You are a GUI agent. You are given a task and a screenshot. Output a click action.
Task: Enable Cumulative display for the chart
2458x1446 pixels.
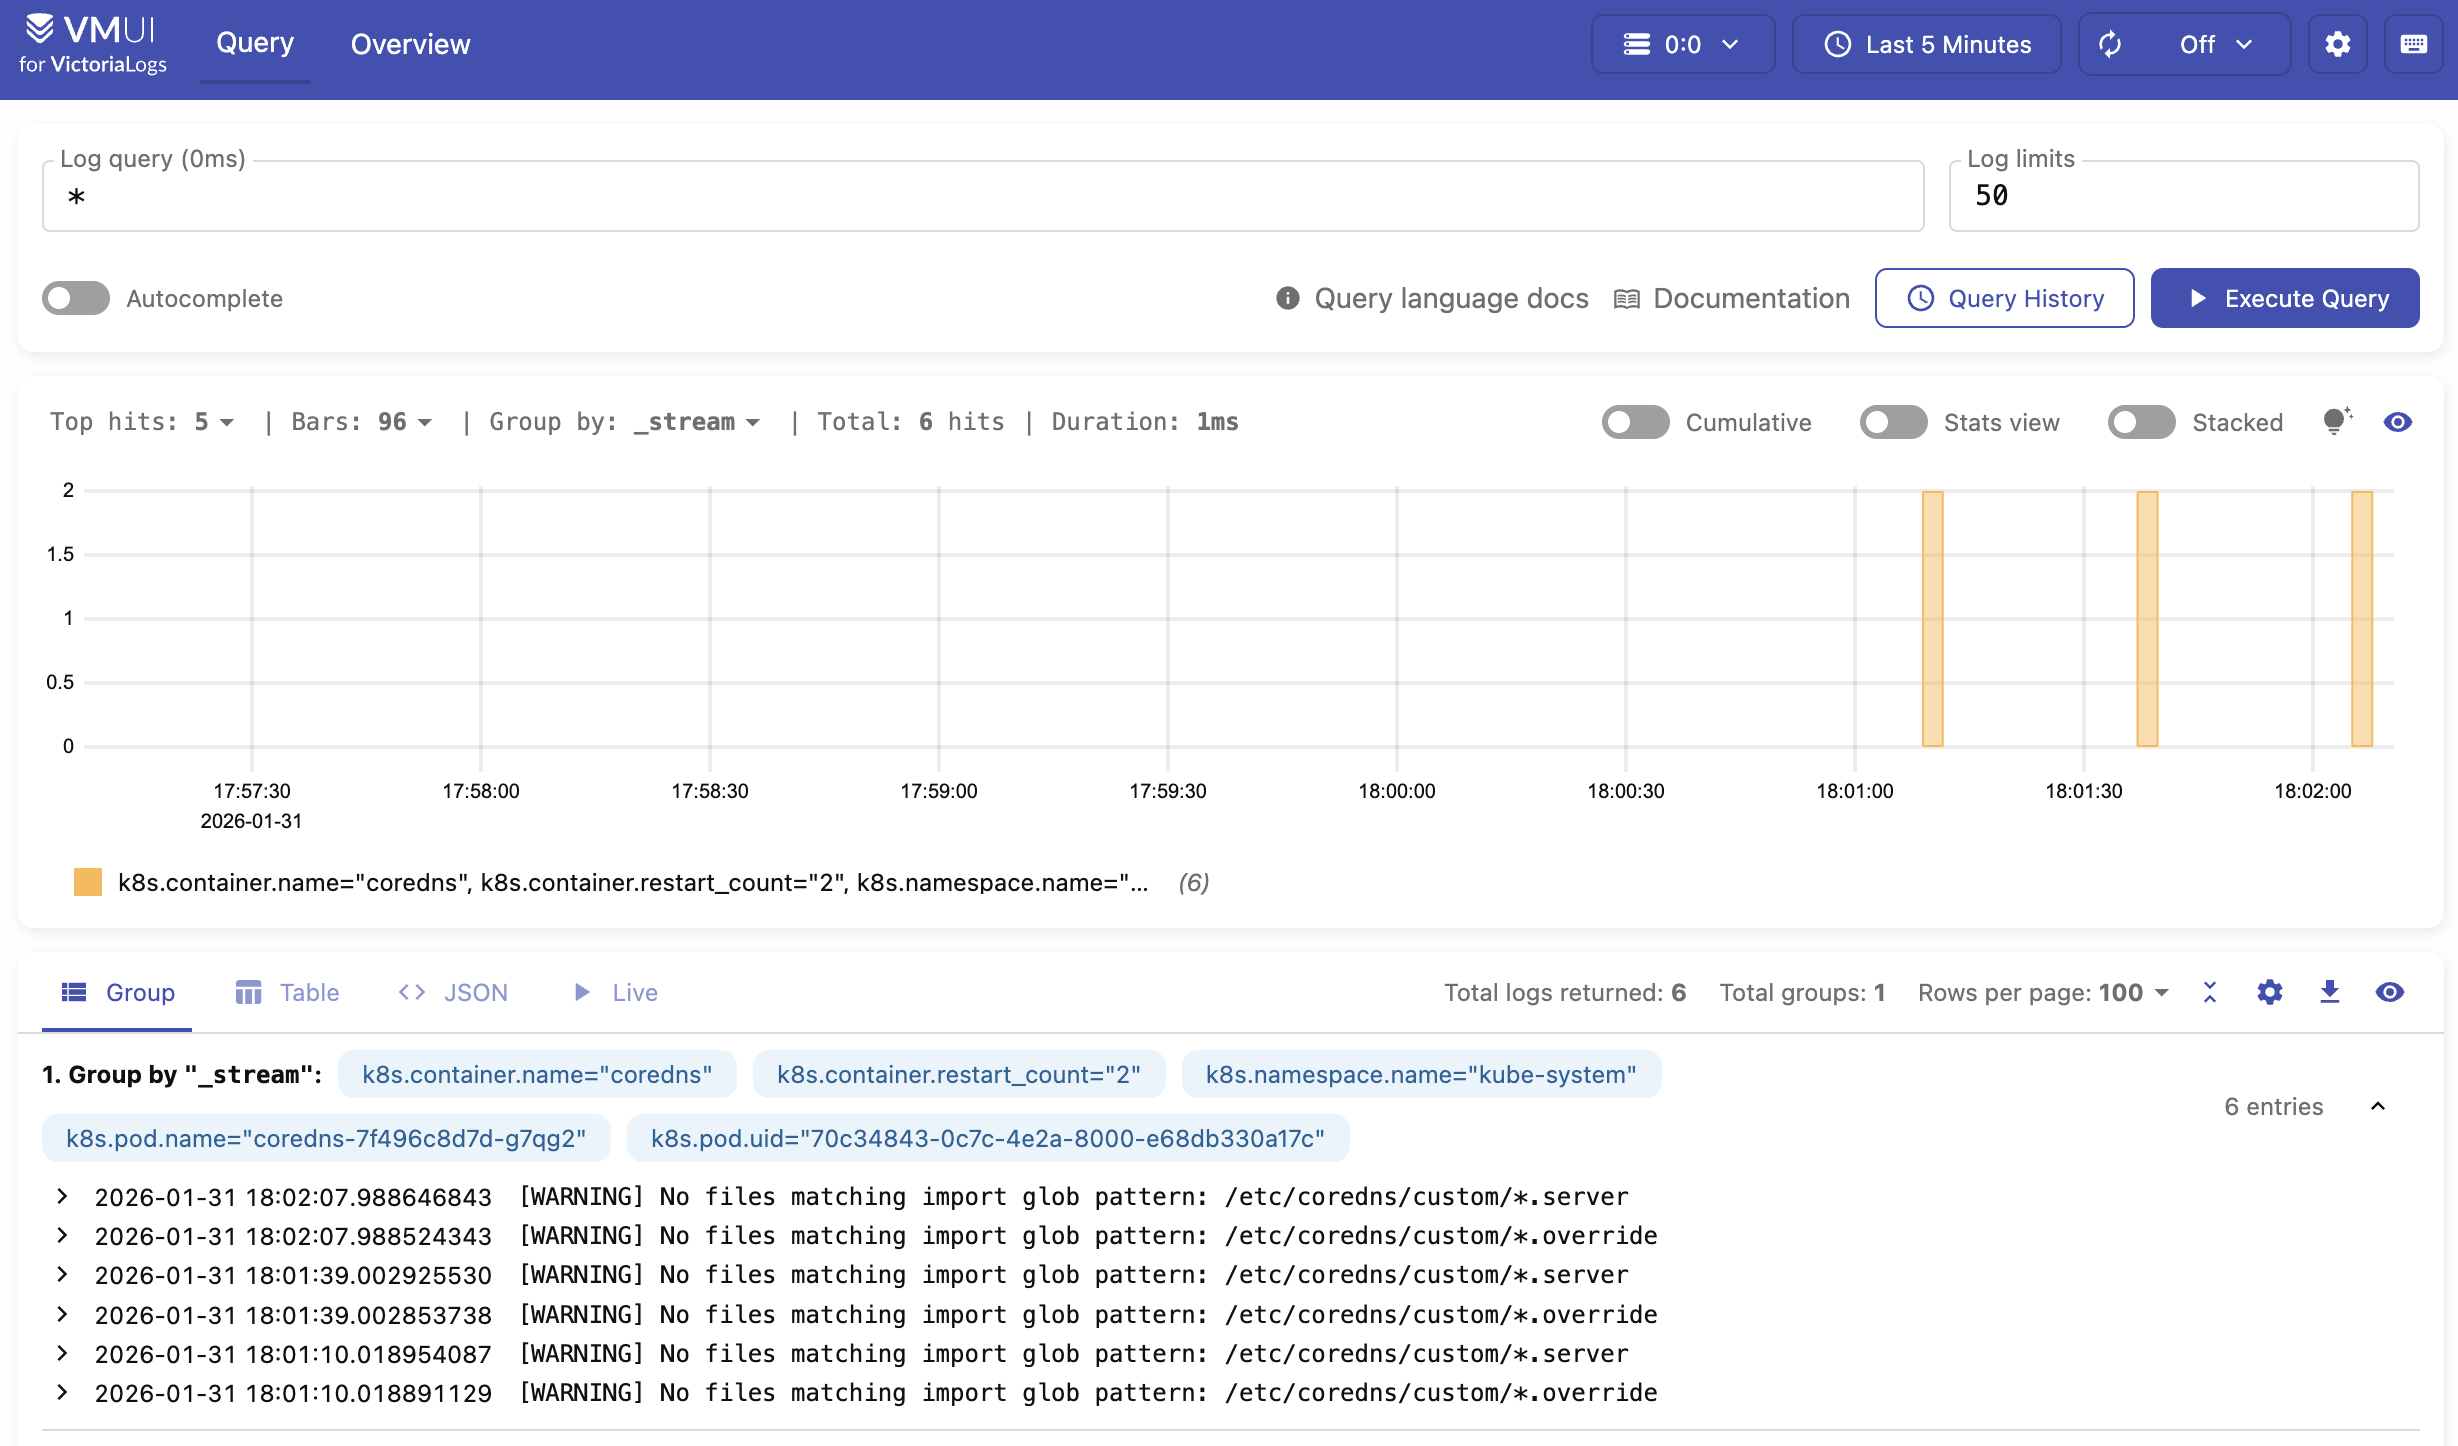tap(1635, 422)
